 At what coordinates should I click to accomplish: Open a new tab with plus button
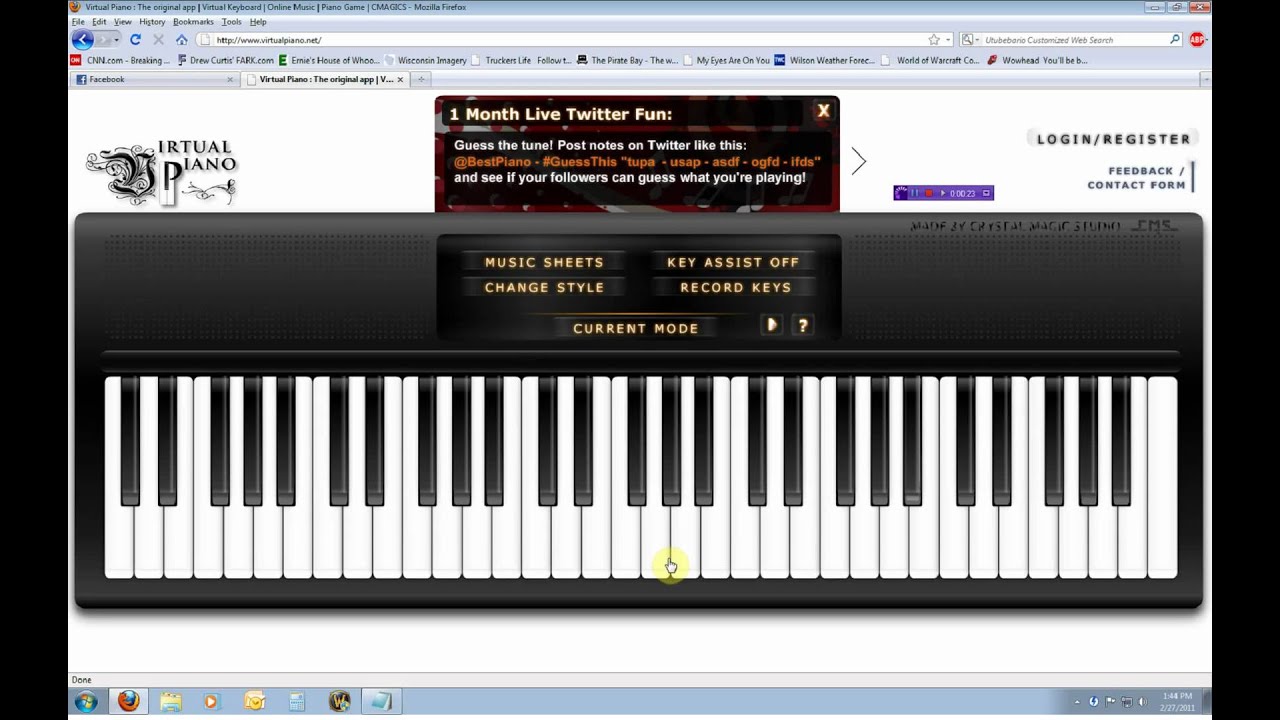(x=421, y=79)
